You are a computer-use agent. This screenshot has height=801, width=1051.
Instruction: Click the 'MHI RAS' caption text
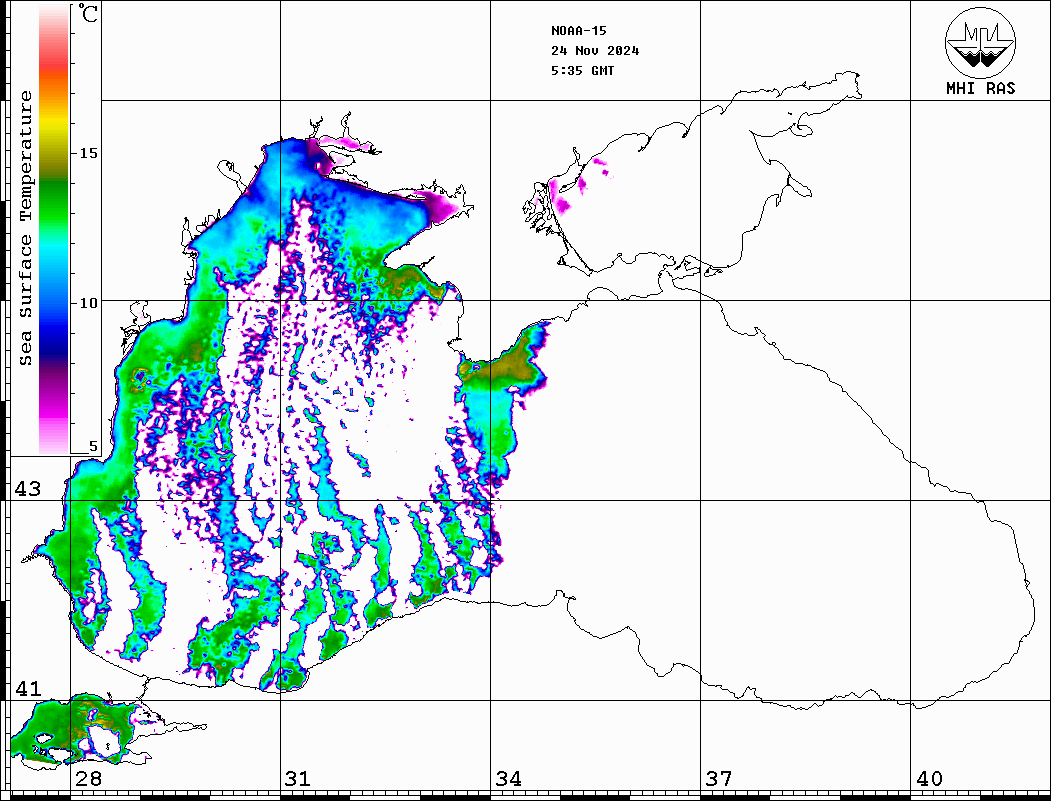[x=980, y=88]
